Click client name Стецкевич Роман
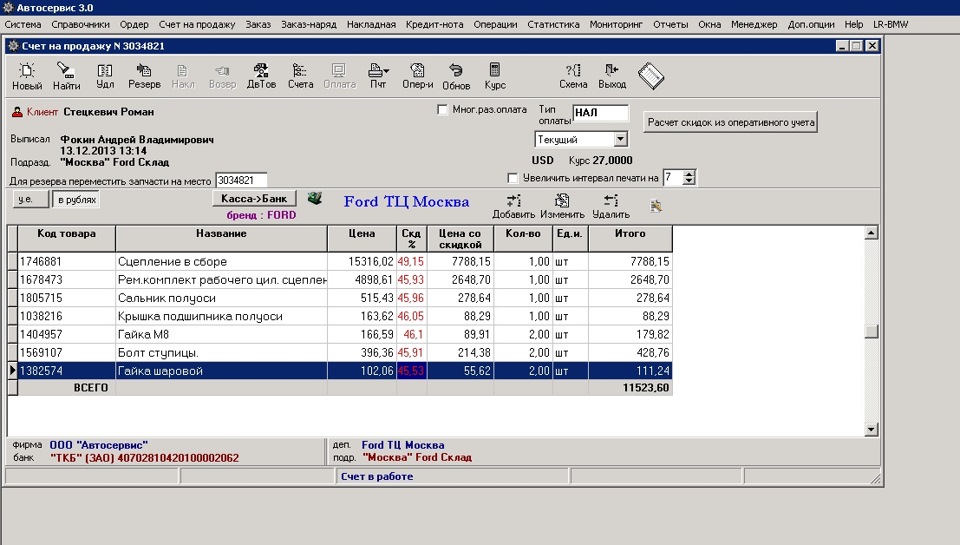960x545 pixels. click(x=108, y=112)
